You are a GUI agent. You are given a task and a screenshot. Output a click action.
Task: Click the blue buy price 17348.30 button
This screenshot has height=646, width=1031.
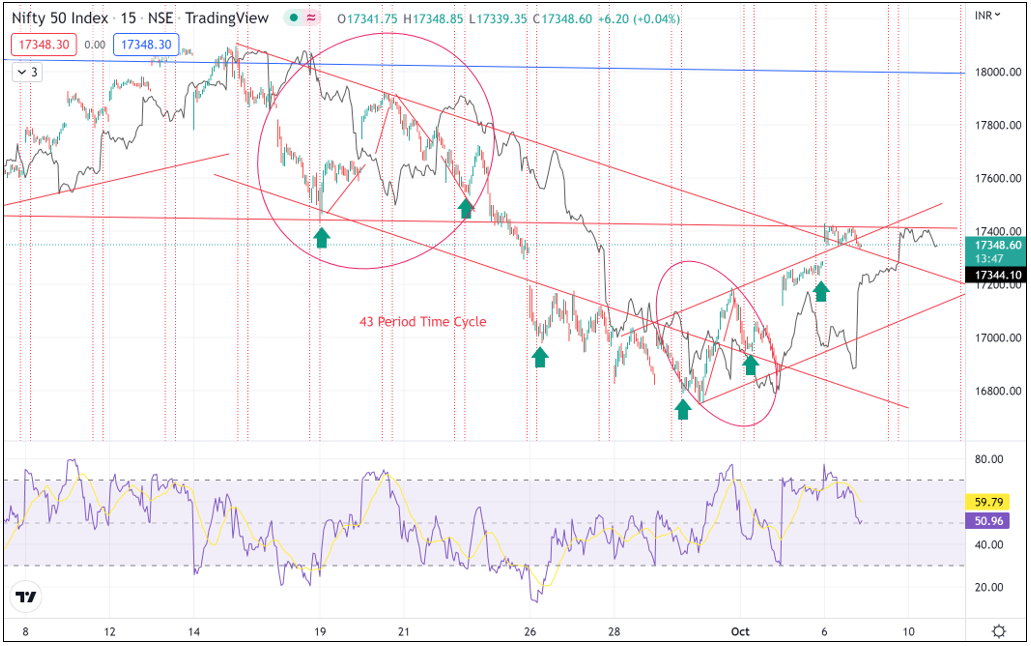(x=146, y=45)
